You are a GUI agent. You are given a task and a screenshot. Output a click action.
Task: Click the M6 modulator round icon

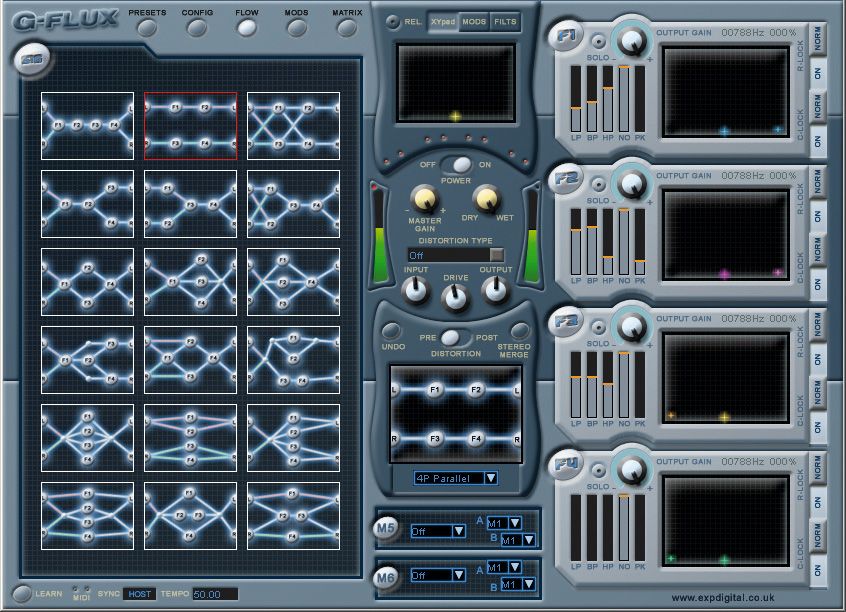pos(385,577)
